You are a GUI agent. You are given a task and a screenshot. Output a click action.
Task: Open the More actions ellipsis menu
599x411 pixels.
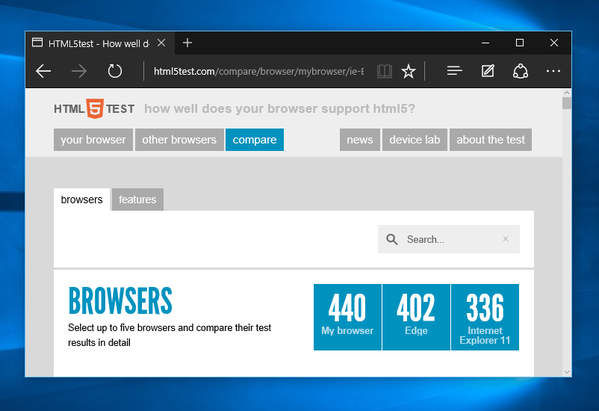coord(553,71)
